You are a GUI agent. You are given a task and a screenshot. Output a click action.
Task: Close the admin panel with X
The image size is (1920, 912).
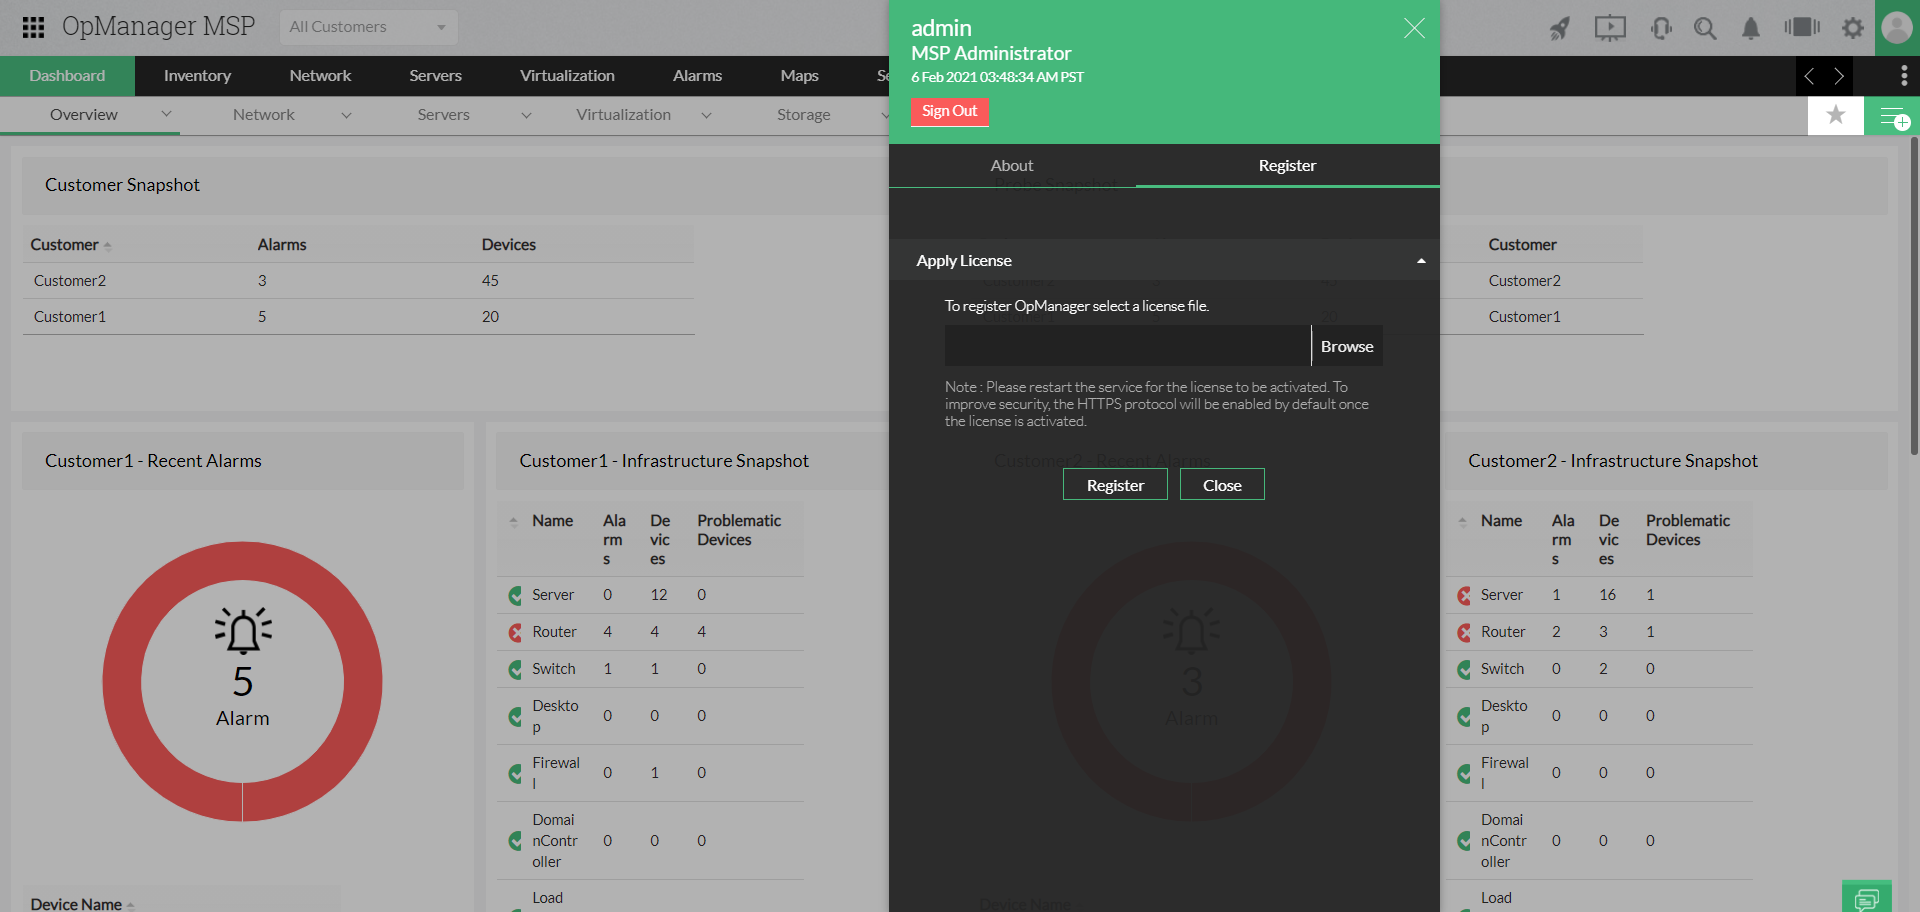pyautogui.click(x=1414, y=28)
